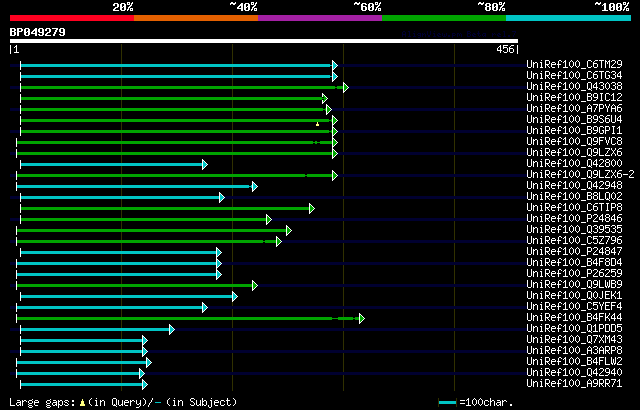
Task: Select the UniRef100_P24846 label
Action: click(574, 218)
